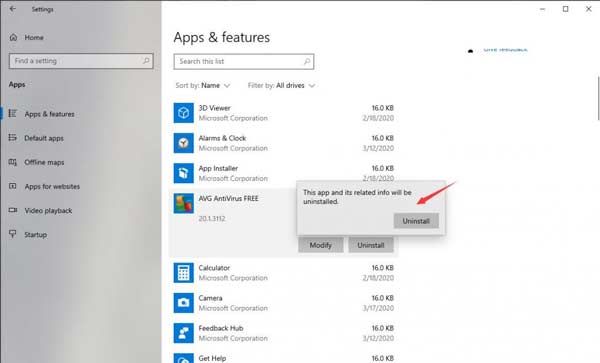This screenshot has height=363, width=600.
Task: Open the Sort by Name dropdown
Action: (x=203, y=85)
